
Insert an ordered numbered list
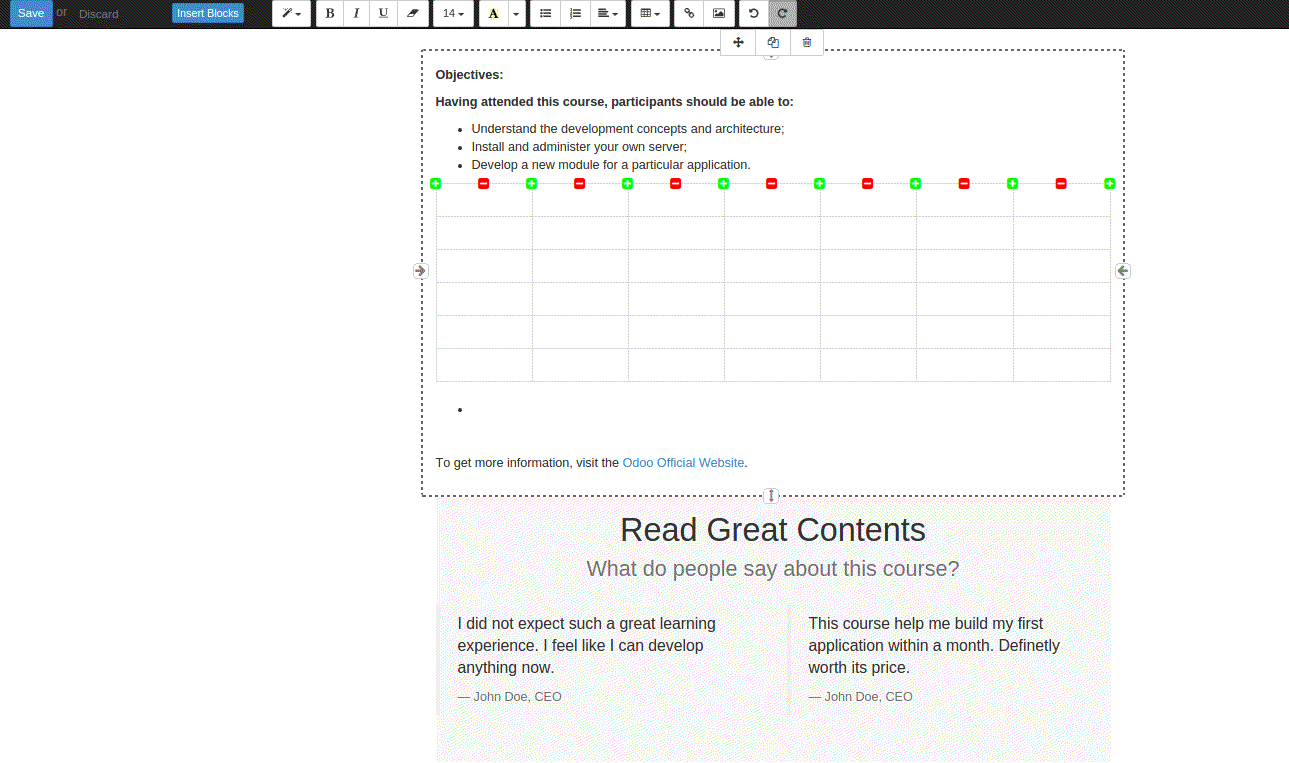575,14
